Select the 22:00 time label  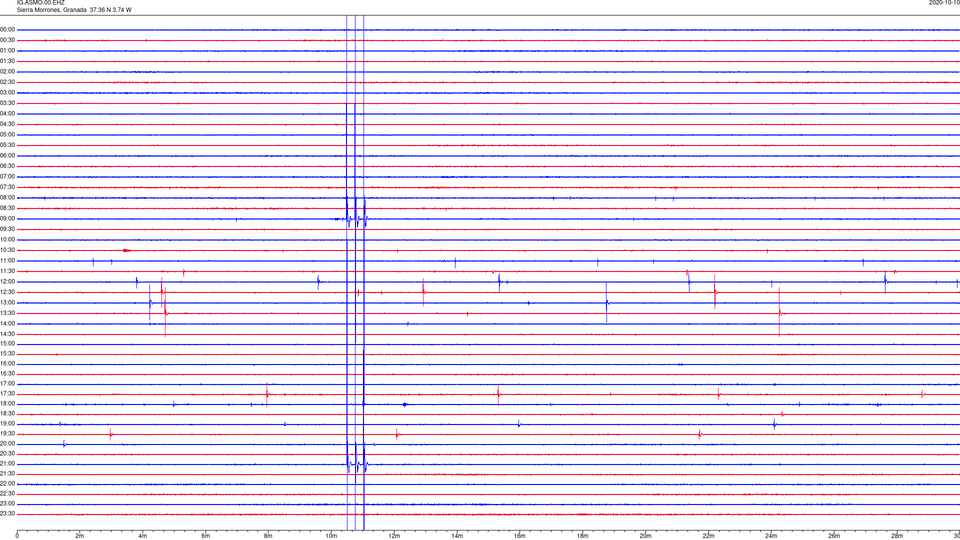pyautogui.click(x=8, y=484)
